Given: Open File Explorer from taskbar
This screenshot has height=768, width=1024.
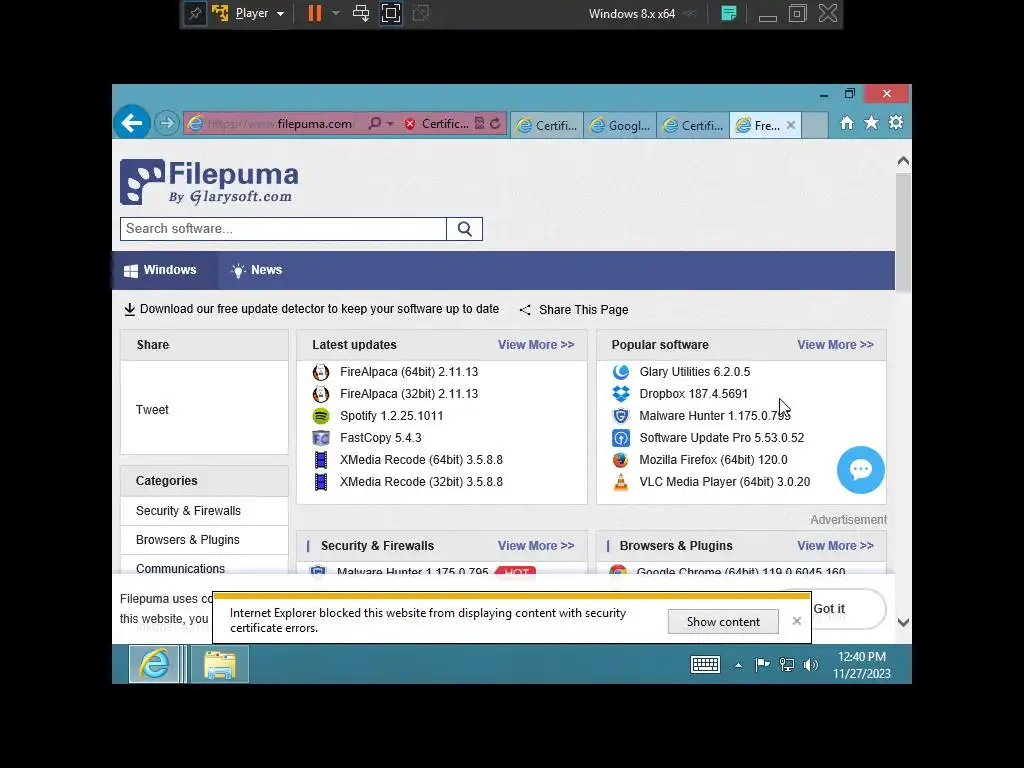Looking at the screenshot, I should tap(219, 664).
